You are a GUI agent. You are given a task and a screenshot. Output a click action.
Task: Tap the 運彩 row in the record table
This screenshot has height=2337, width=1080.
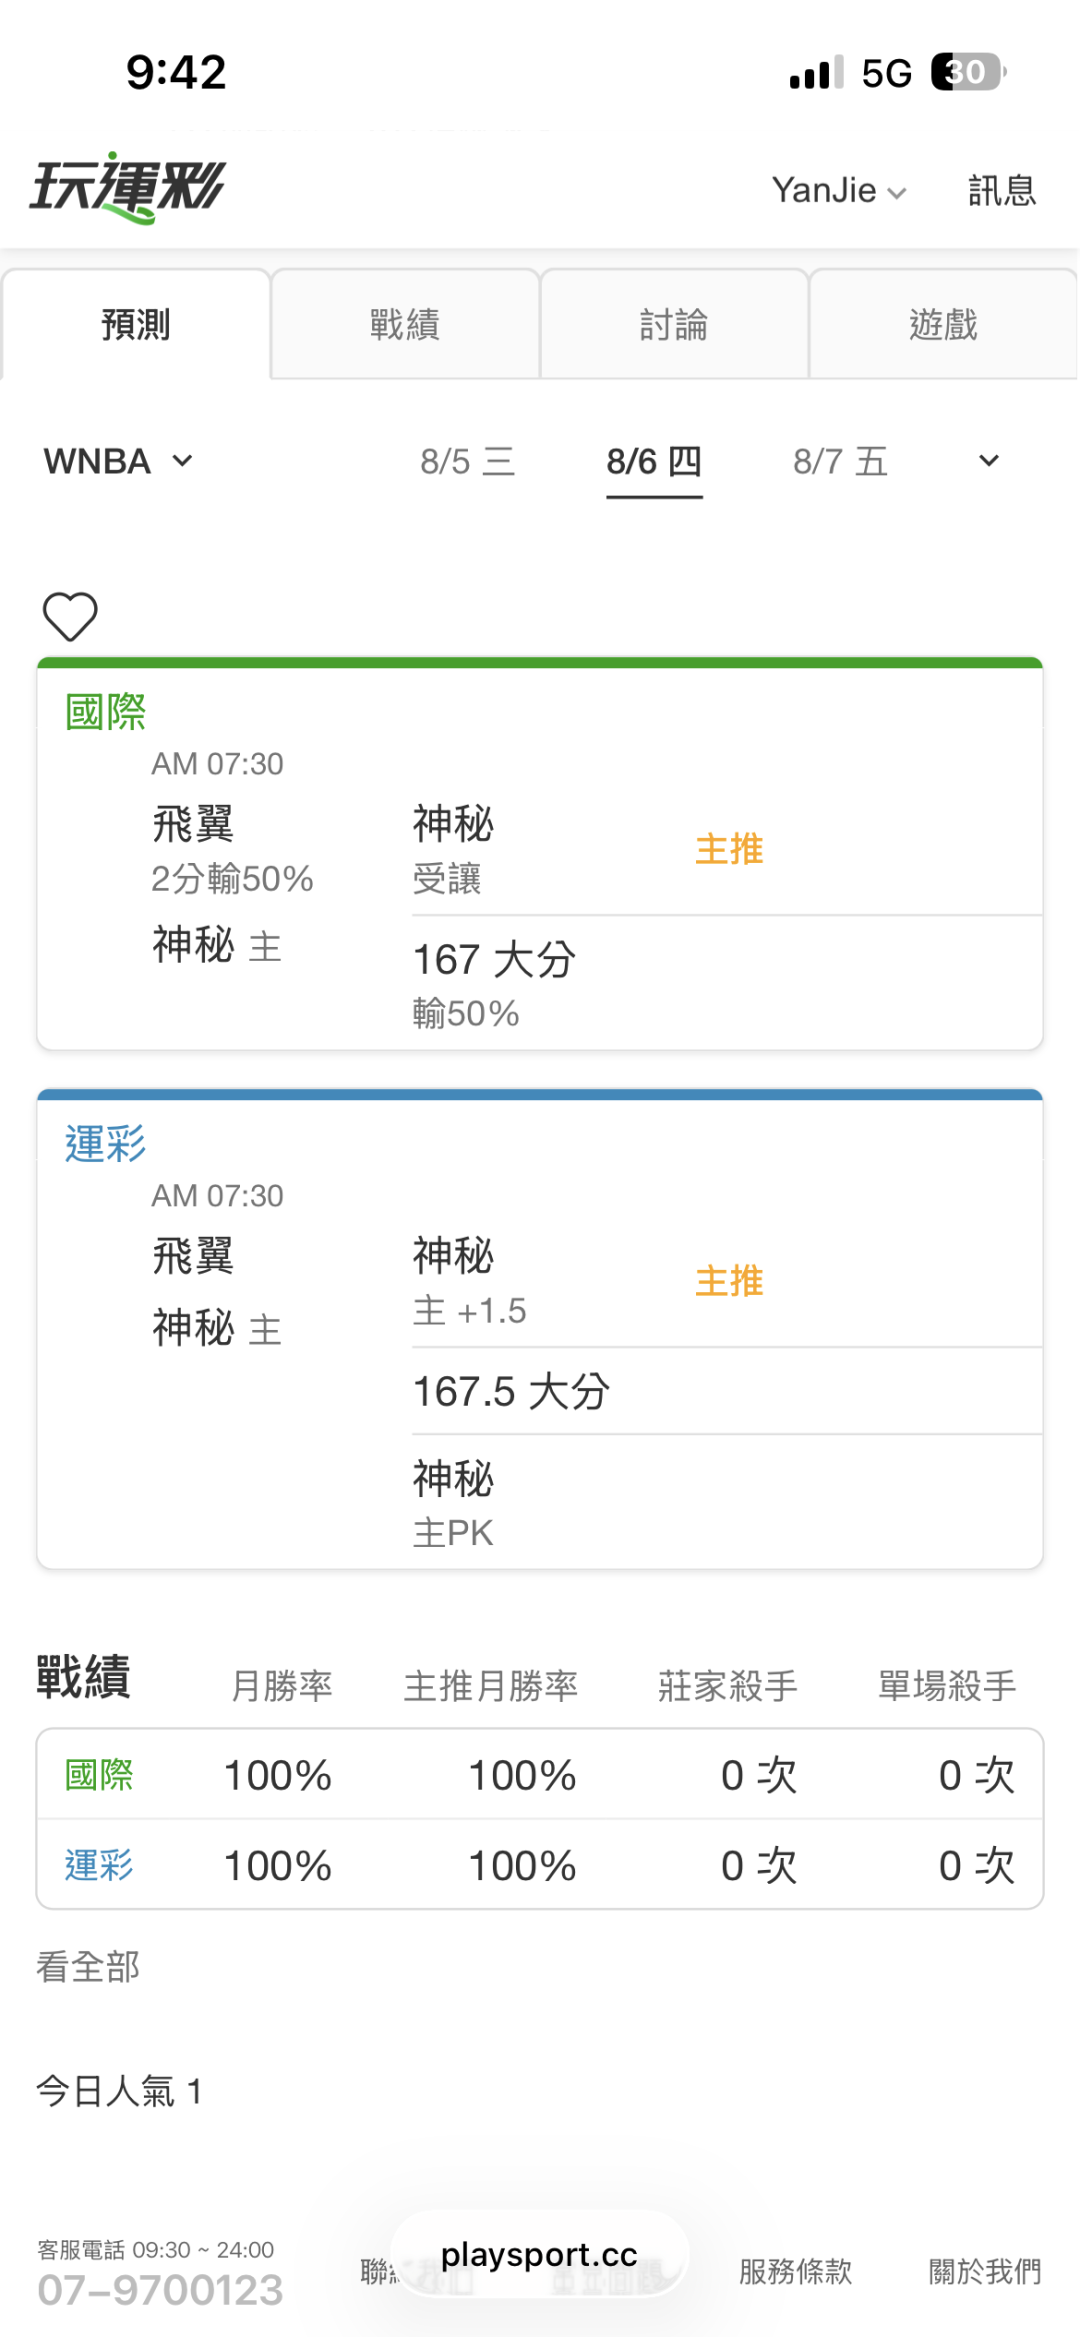click(540, 1865)
